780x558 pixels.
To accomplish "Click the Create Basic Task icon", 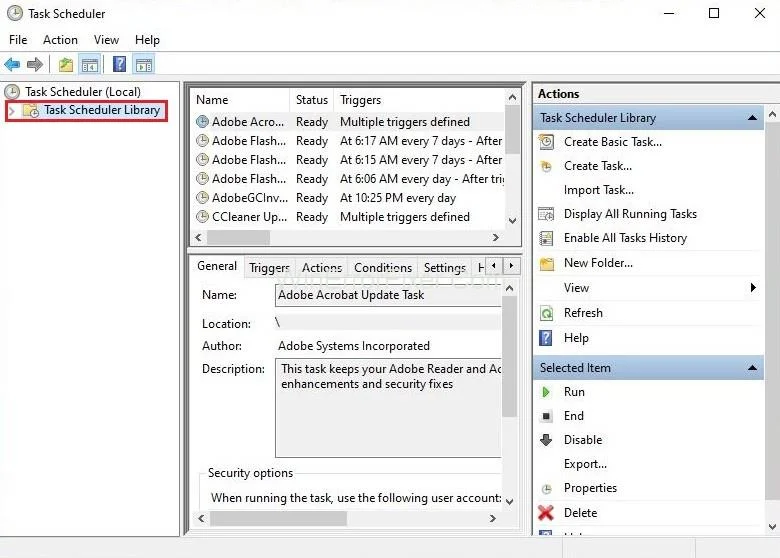I will click(546, 142).
